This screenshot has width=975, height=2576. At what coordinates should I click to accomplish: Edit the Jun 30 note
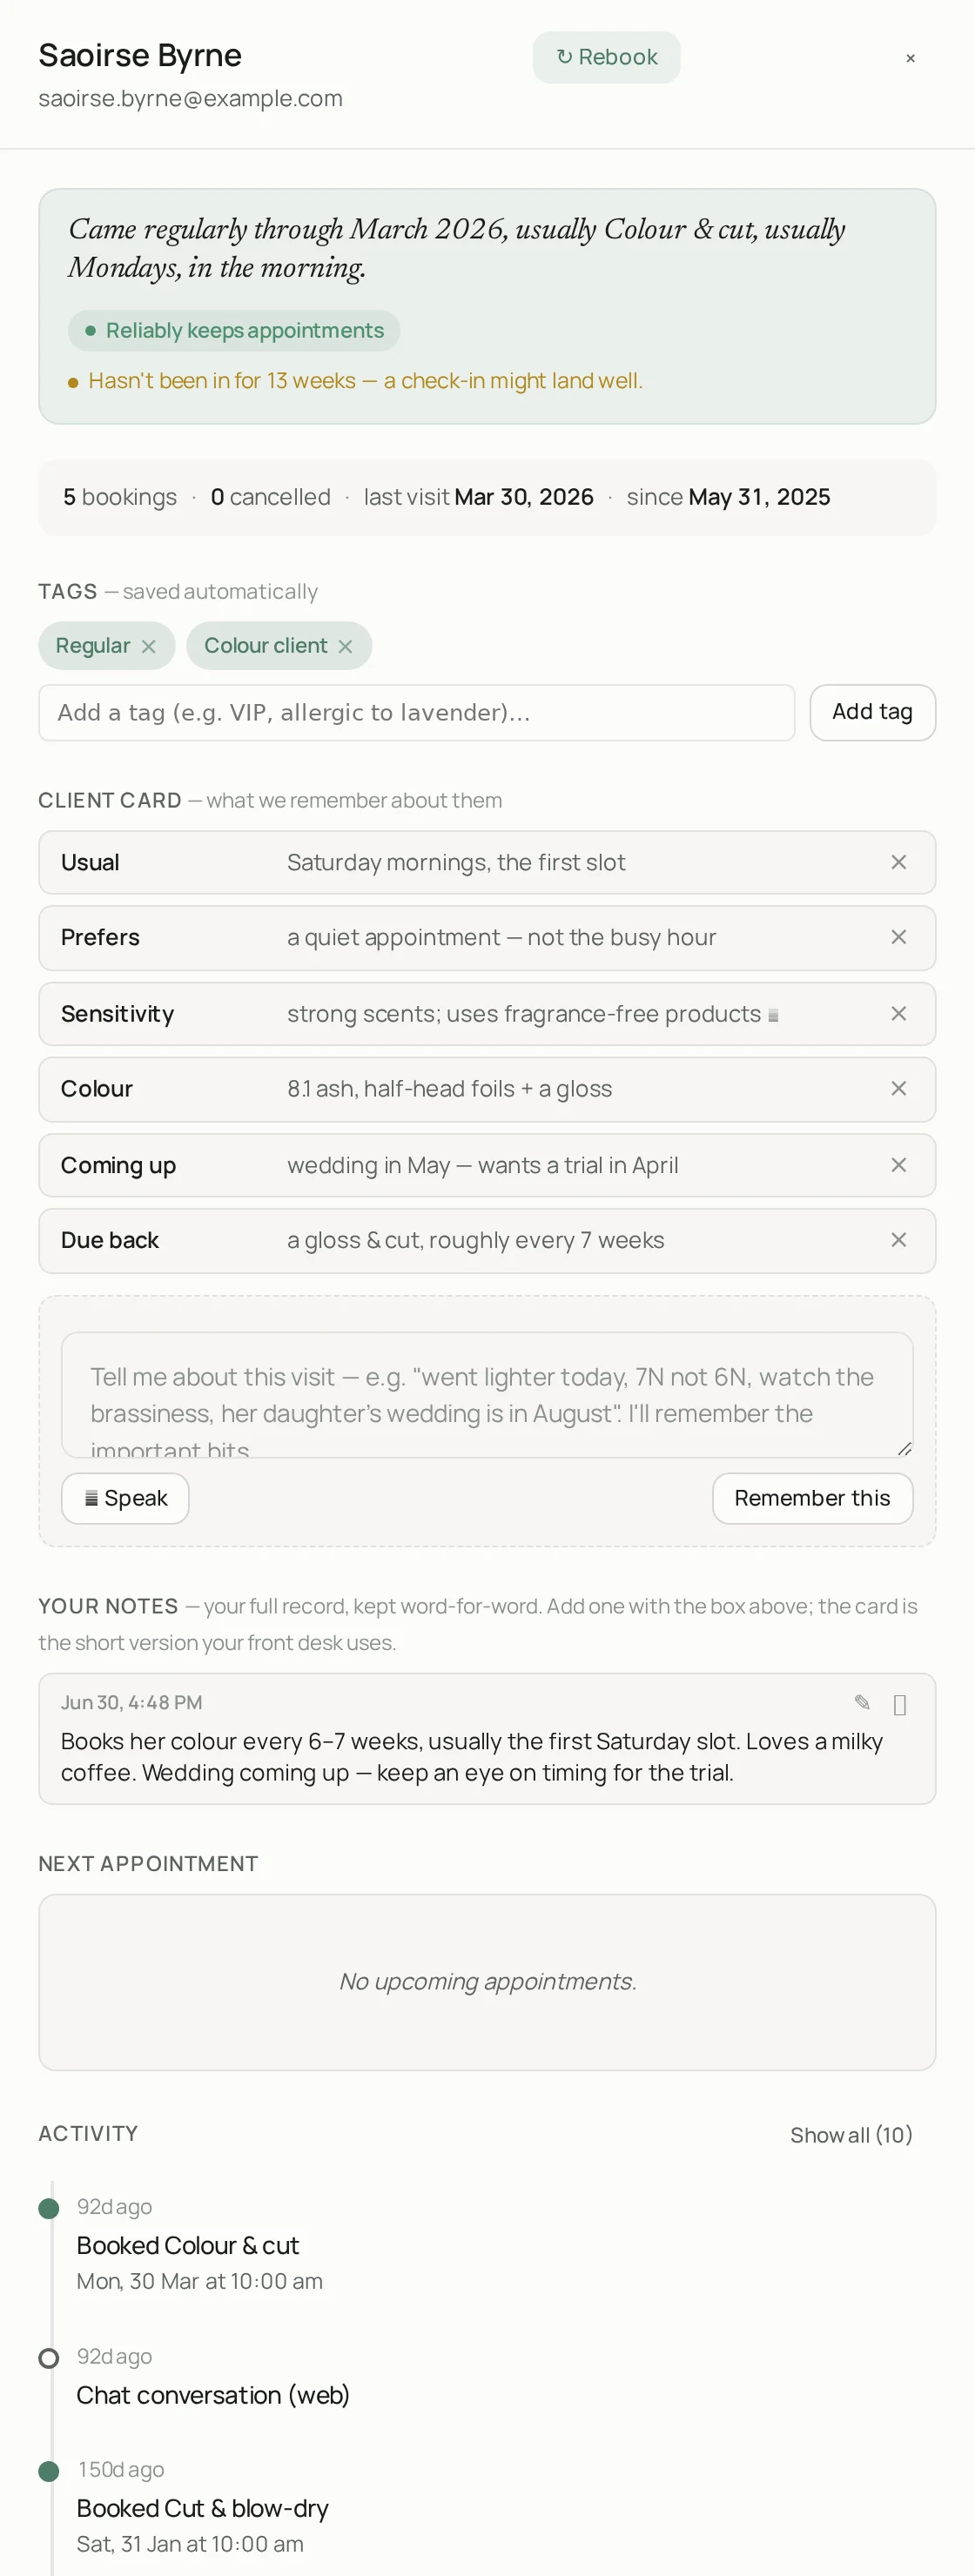coord(862,1703)
